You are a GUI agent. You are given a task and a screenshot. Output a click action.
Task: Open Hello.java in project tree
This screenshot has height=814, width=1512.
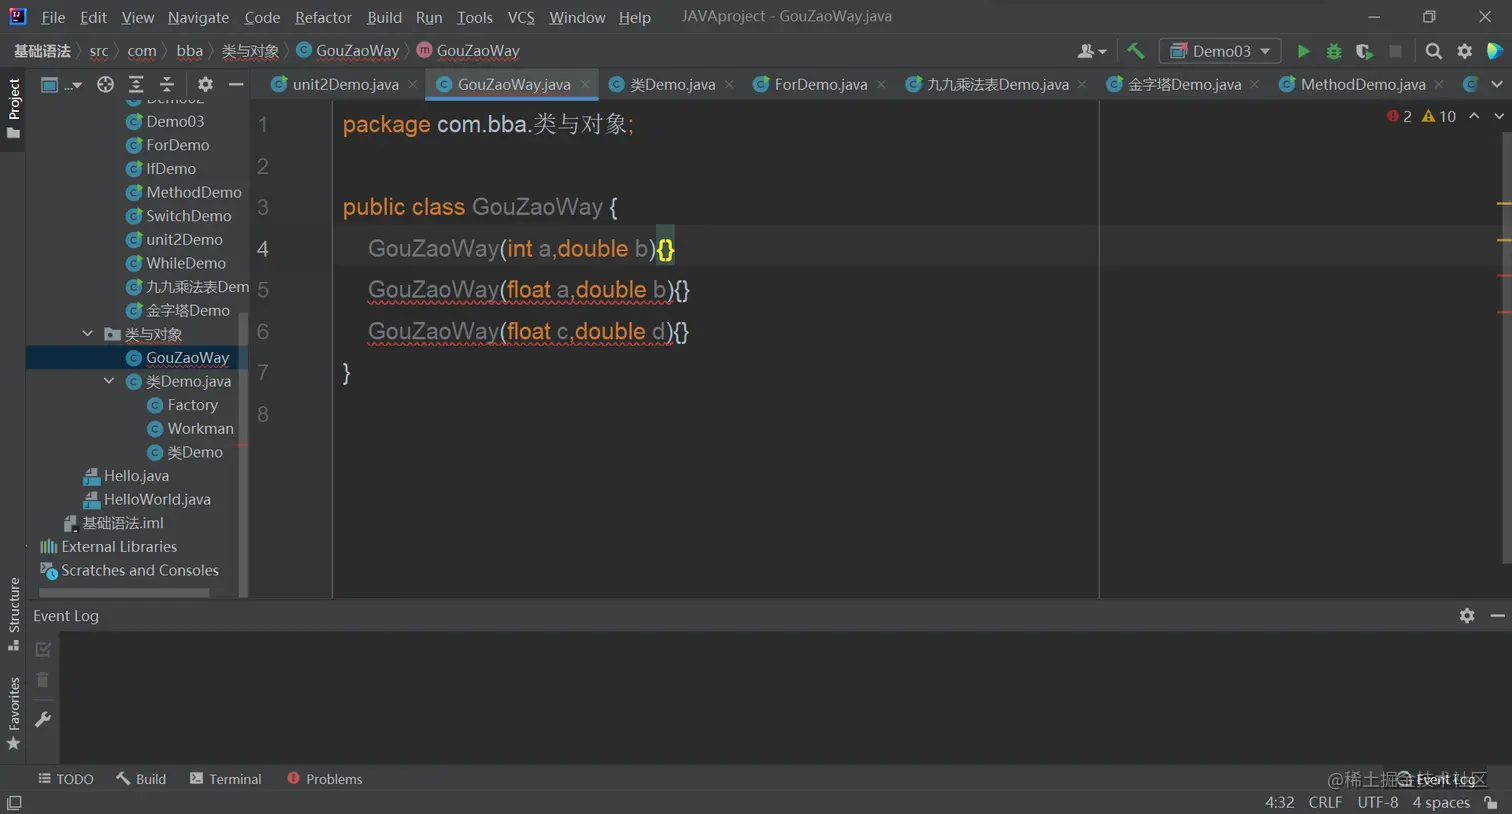[x=136, y=476]
